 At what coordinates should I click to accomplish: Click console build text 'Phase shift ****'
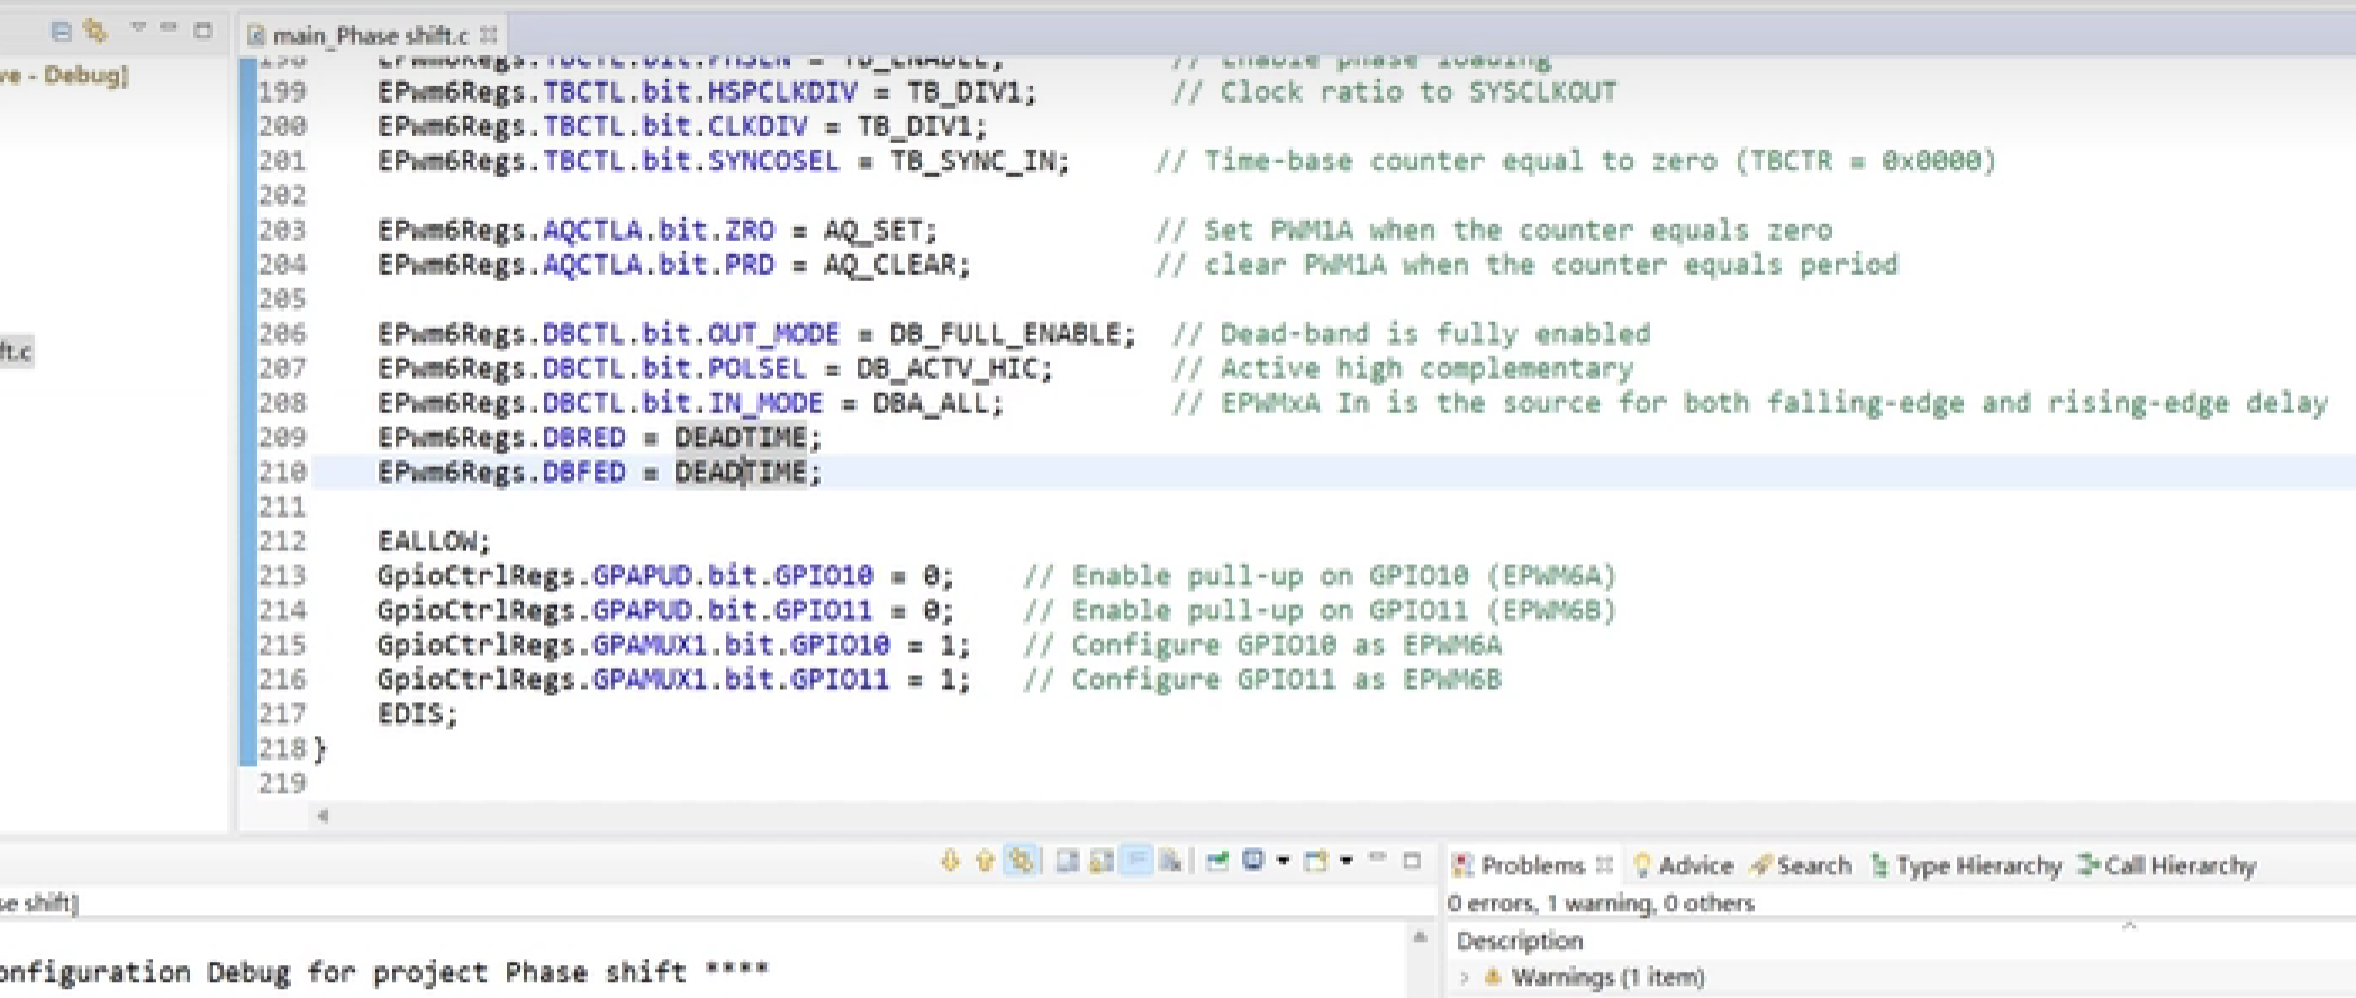636,971
